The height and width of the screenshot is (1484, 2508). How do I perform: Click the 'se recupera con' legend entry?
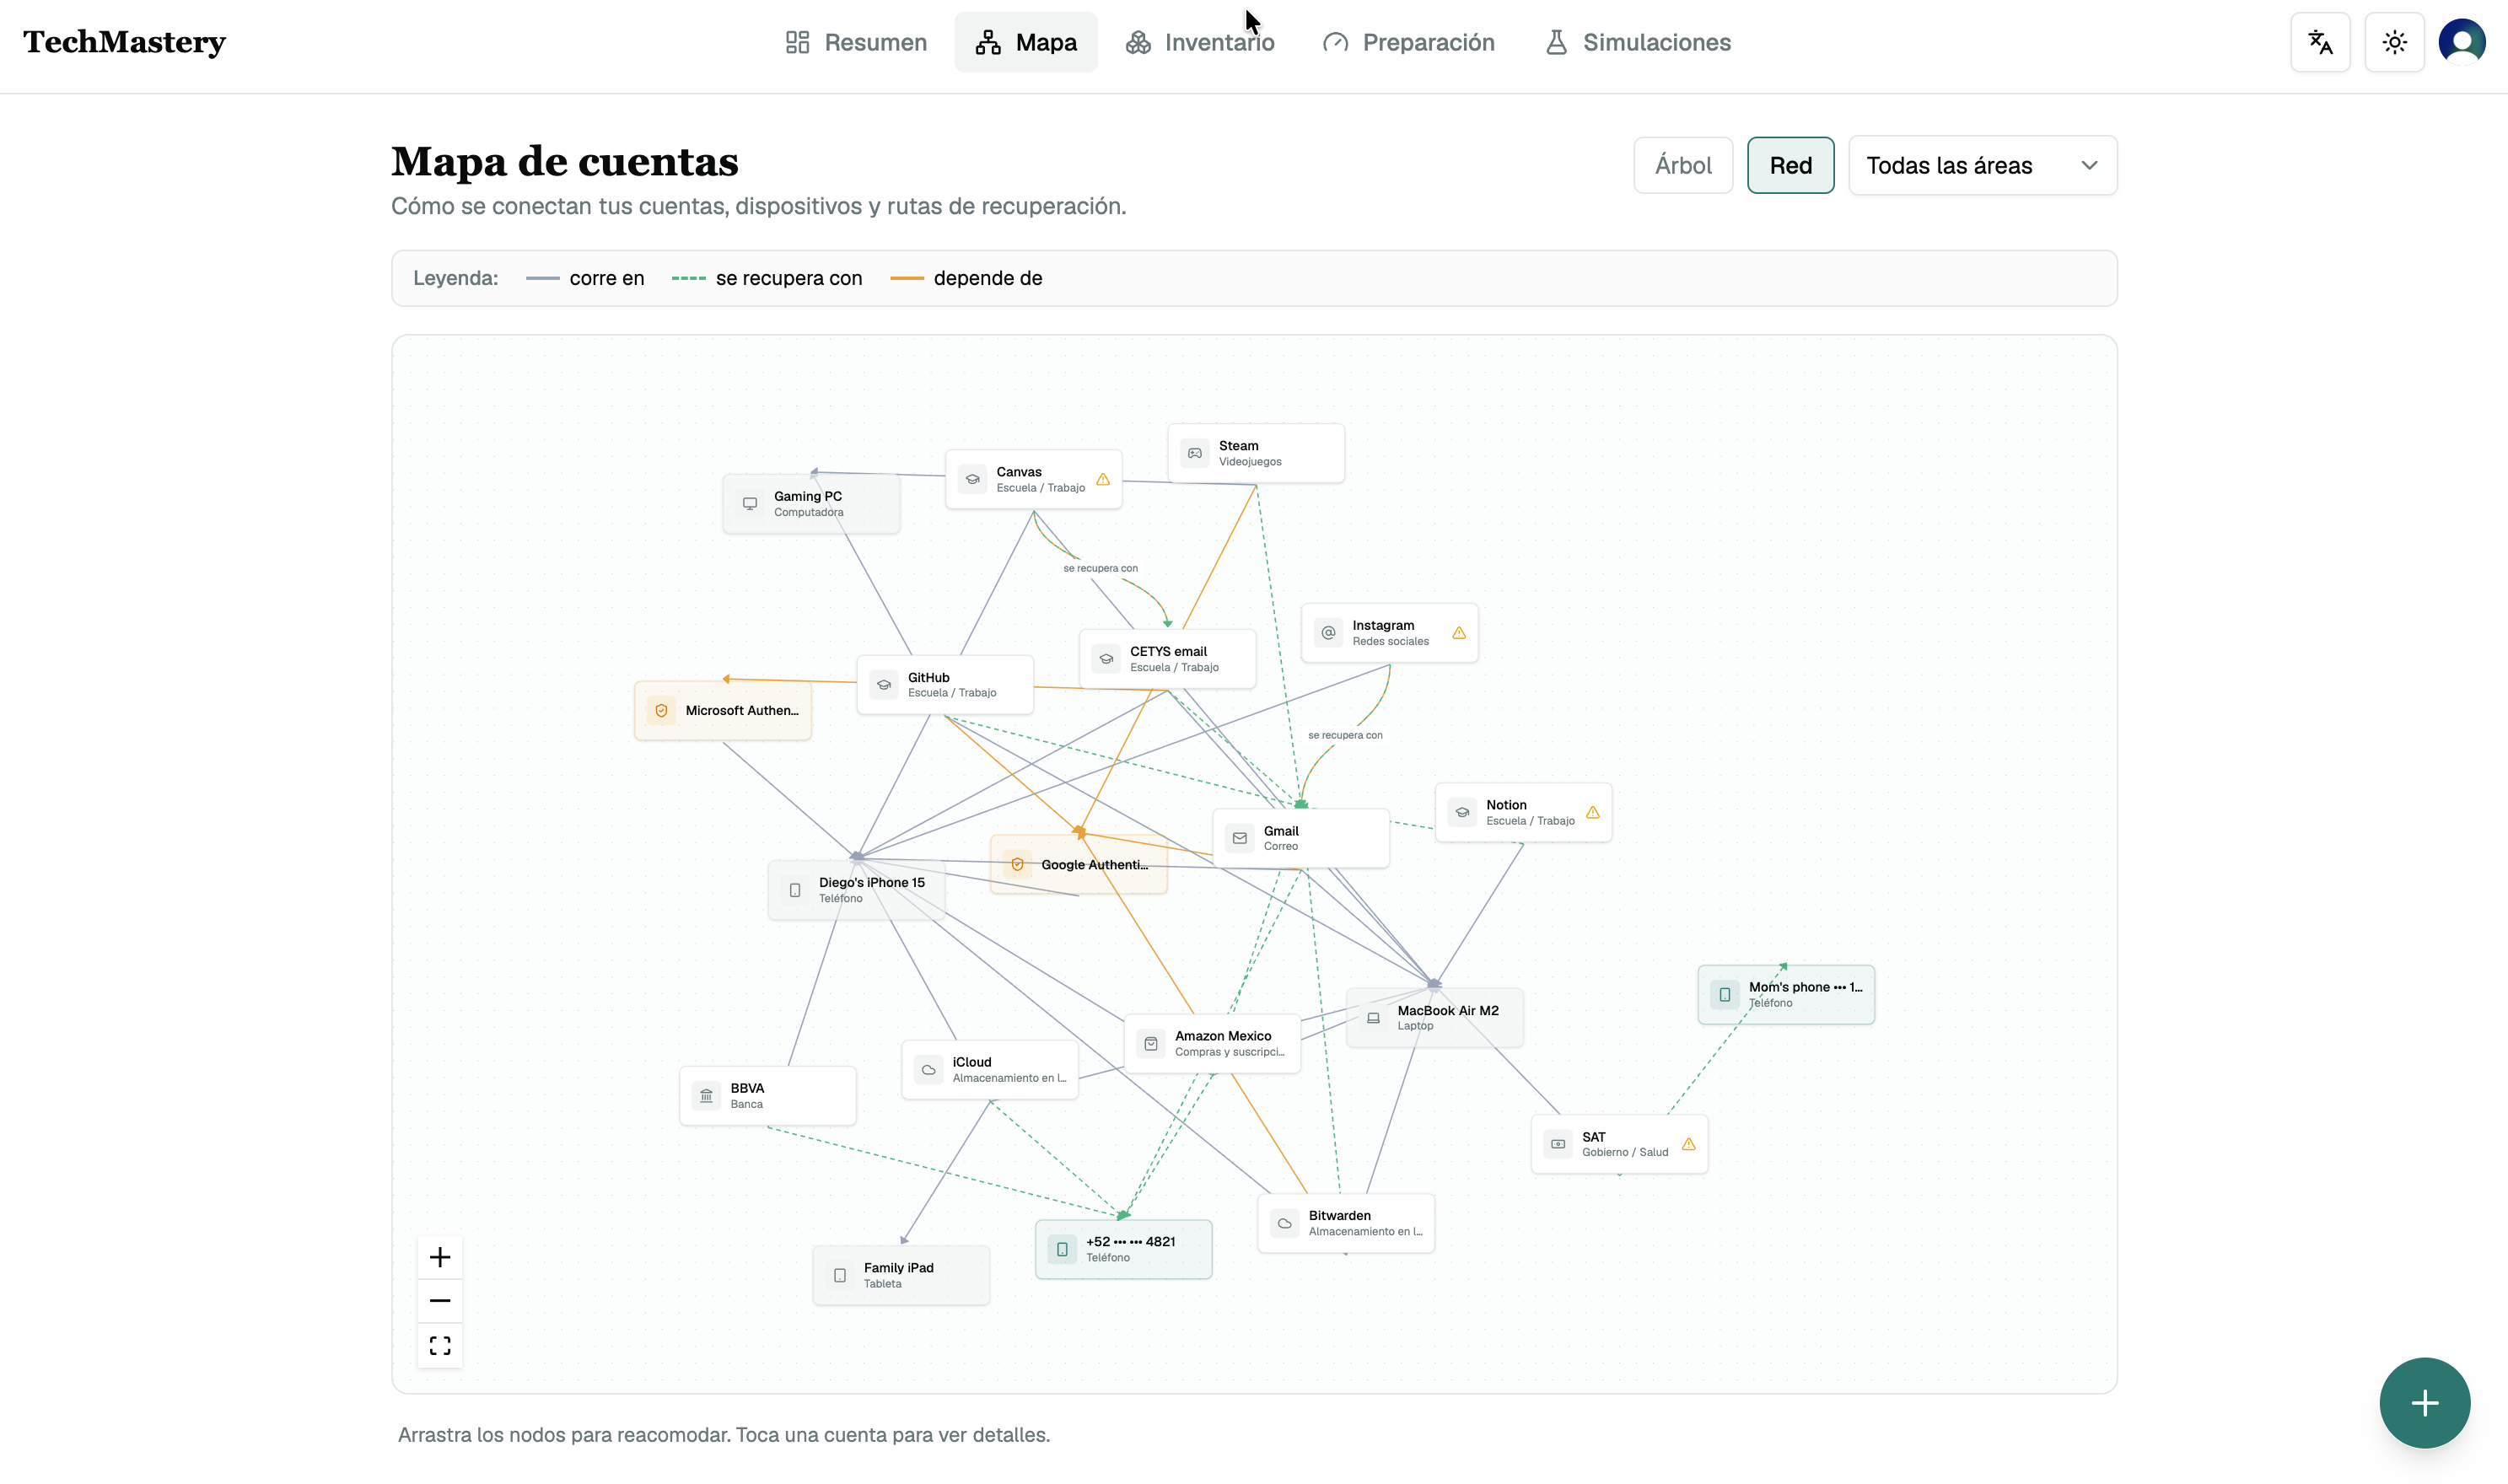(767, 278)
